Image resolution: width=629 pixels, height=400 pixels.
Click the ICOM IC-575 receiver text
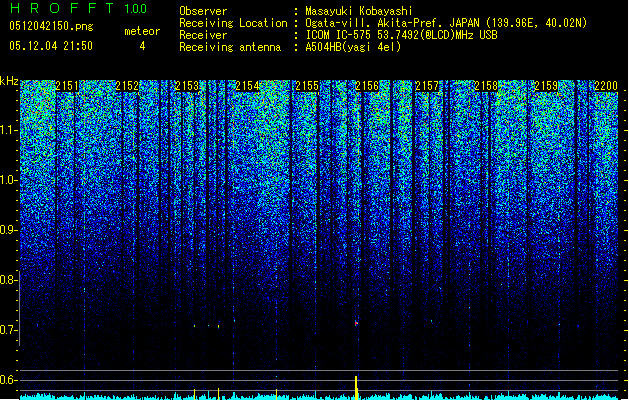(401, 35)
